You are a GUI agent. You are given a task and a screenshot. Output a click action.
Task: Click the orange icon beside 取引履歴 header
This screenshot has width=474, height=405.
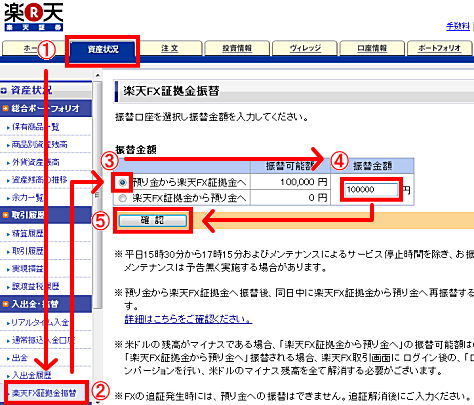point(5,215)
